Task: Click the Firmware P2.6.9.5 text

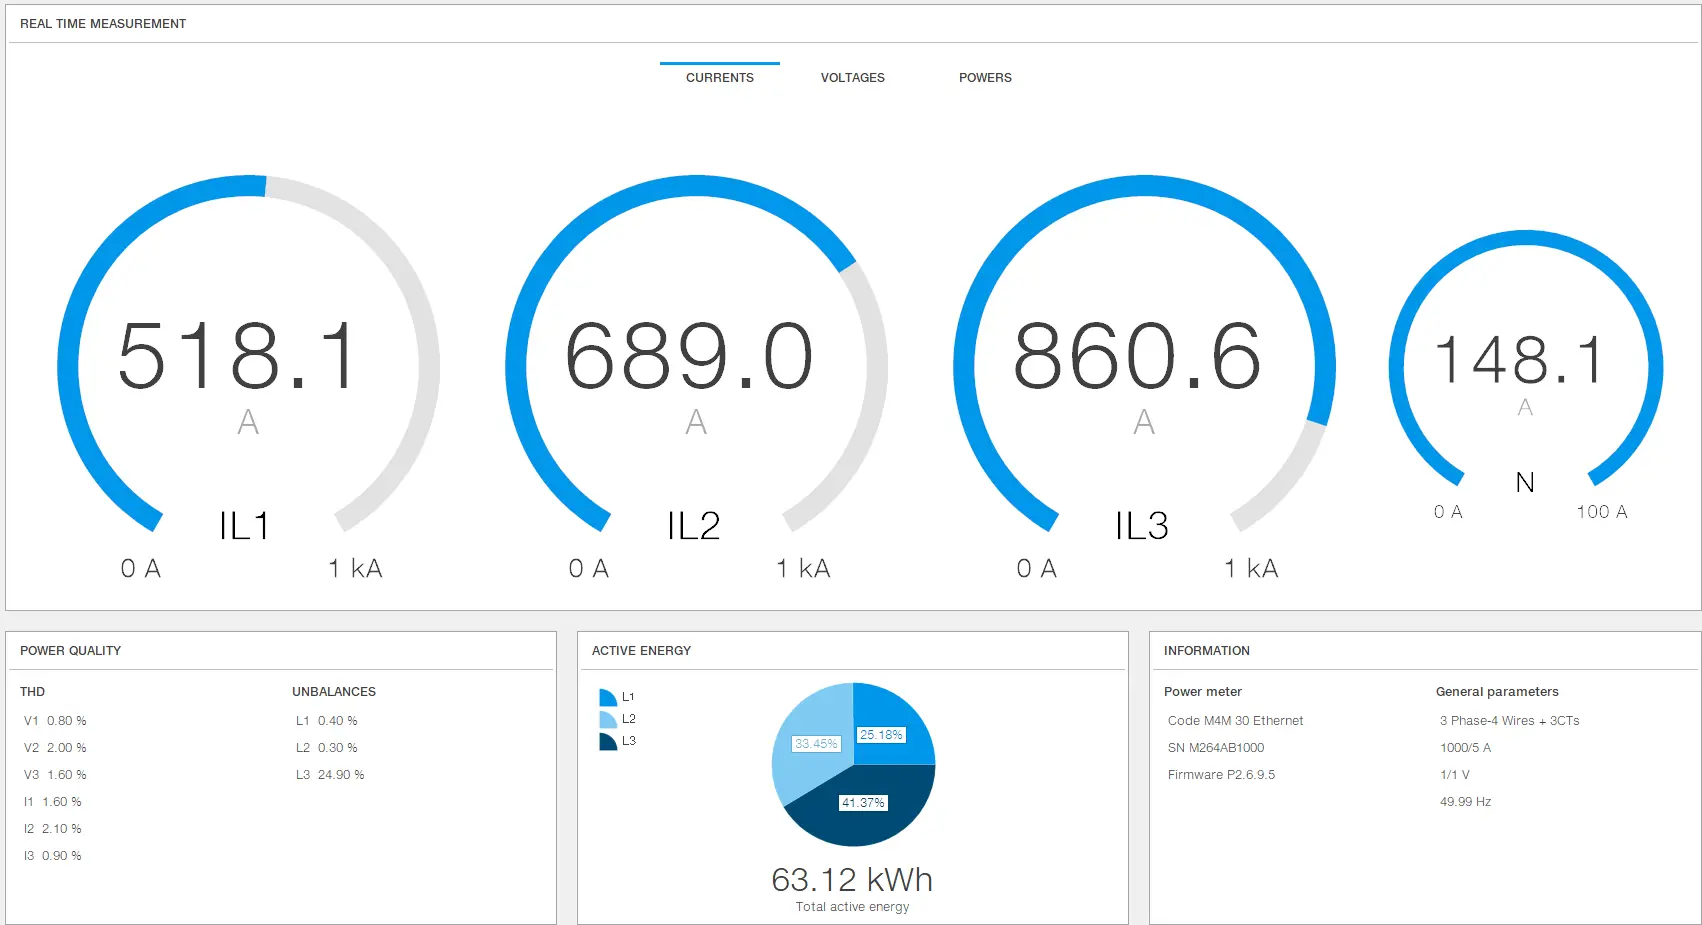Action: (1221, 774)
